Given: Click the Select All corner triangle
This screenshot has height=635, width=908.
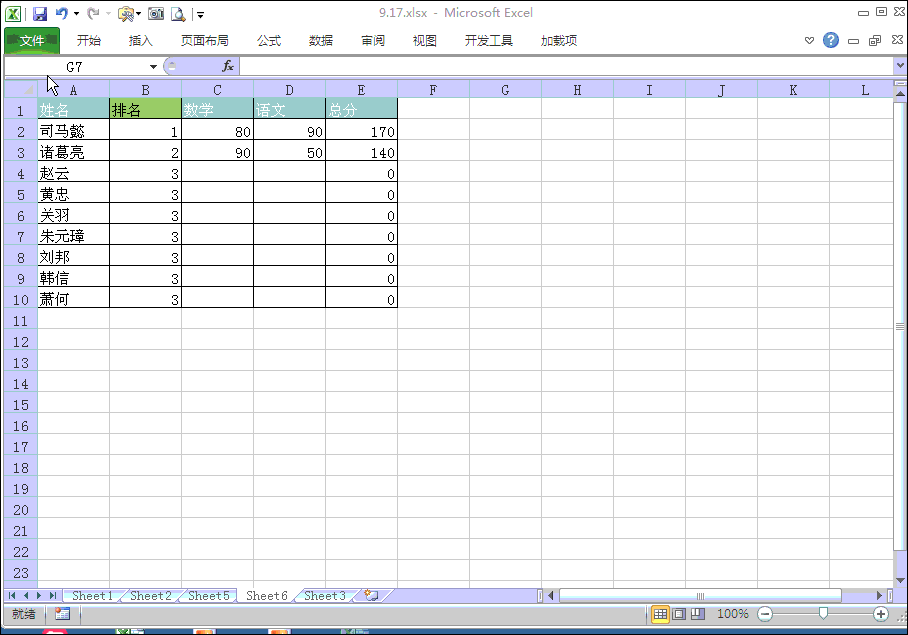Looking at the screenshot, I should coord(21,89).
